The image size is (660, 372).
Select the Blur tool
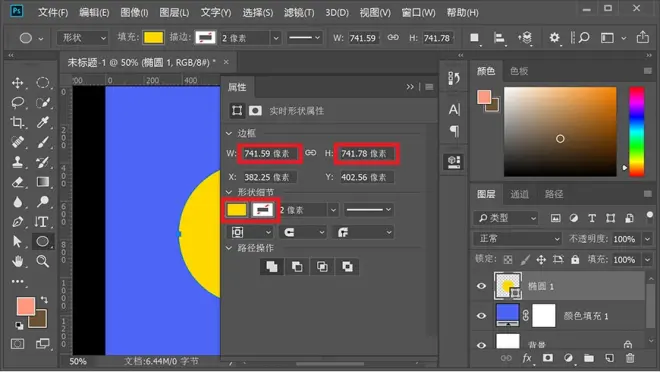(18, 202)
